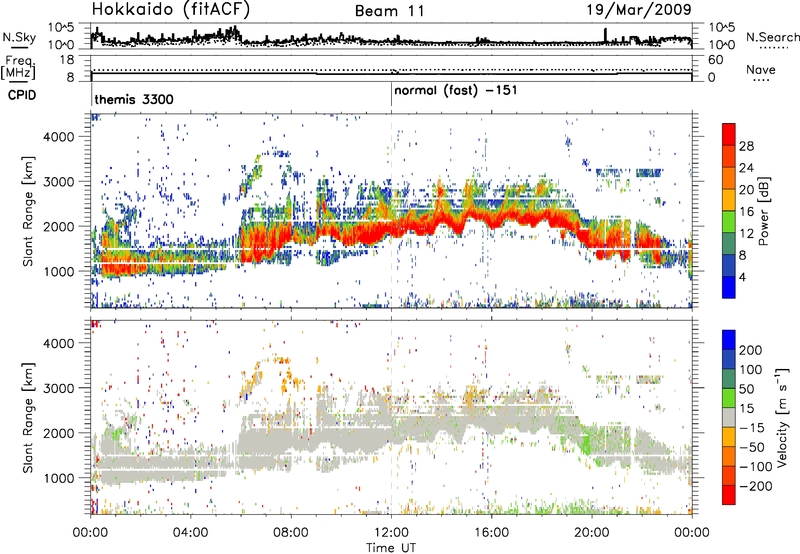Screen dimensions: 800x554
Task: Click the bright blue bottom Power colorbar segment
Action: point(729,288)
